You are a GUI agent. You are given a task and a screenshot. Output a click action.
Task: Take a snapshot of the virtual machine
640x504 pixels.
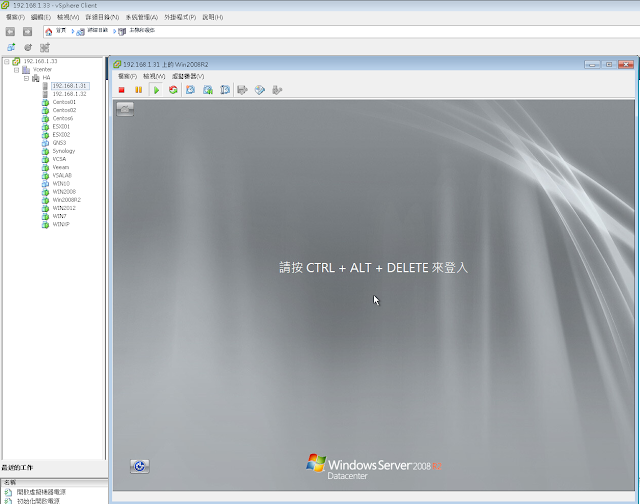[190, 90]
